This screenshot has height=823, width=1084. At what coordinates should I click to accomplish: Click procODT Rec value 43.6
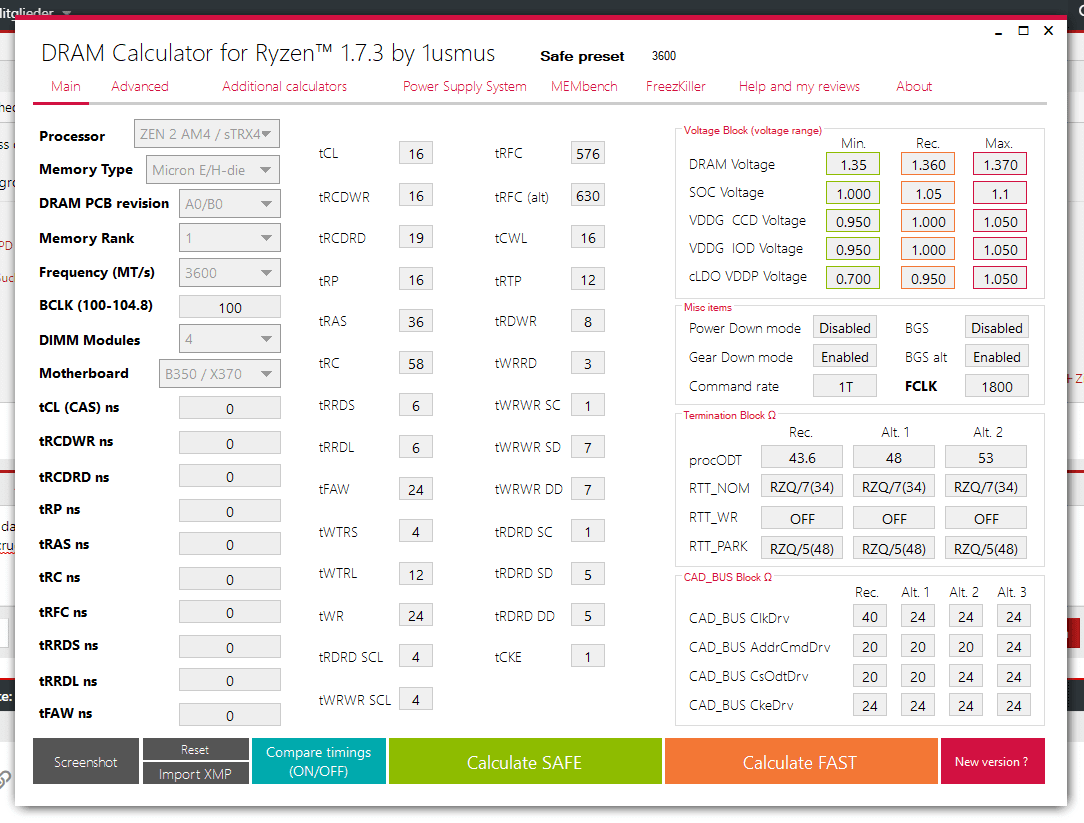click(802, 458)
